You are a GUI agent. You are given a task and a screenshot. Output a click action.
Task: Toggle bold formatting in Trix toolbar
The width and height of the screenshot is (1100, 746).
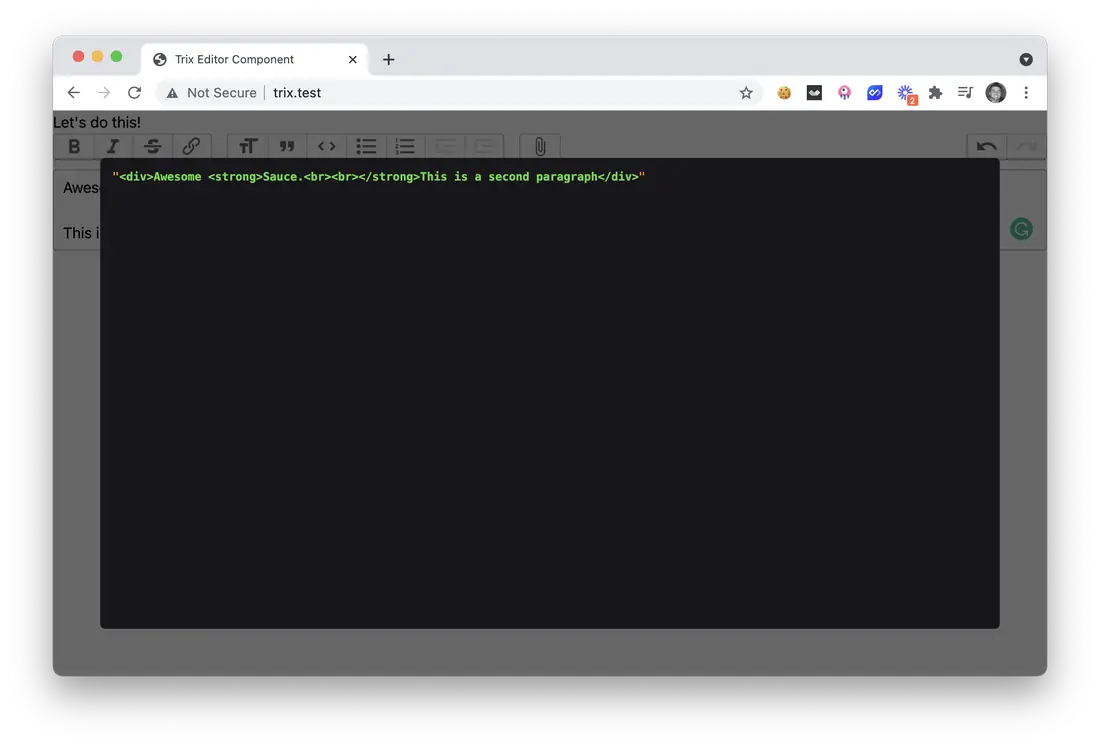74,146
